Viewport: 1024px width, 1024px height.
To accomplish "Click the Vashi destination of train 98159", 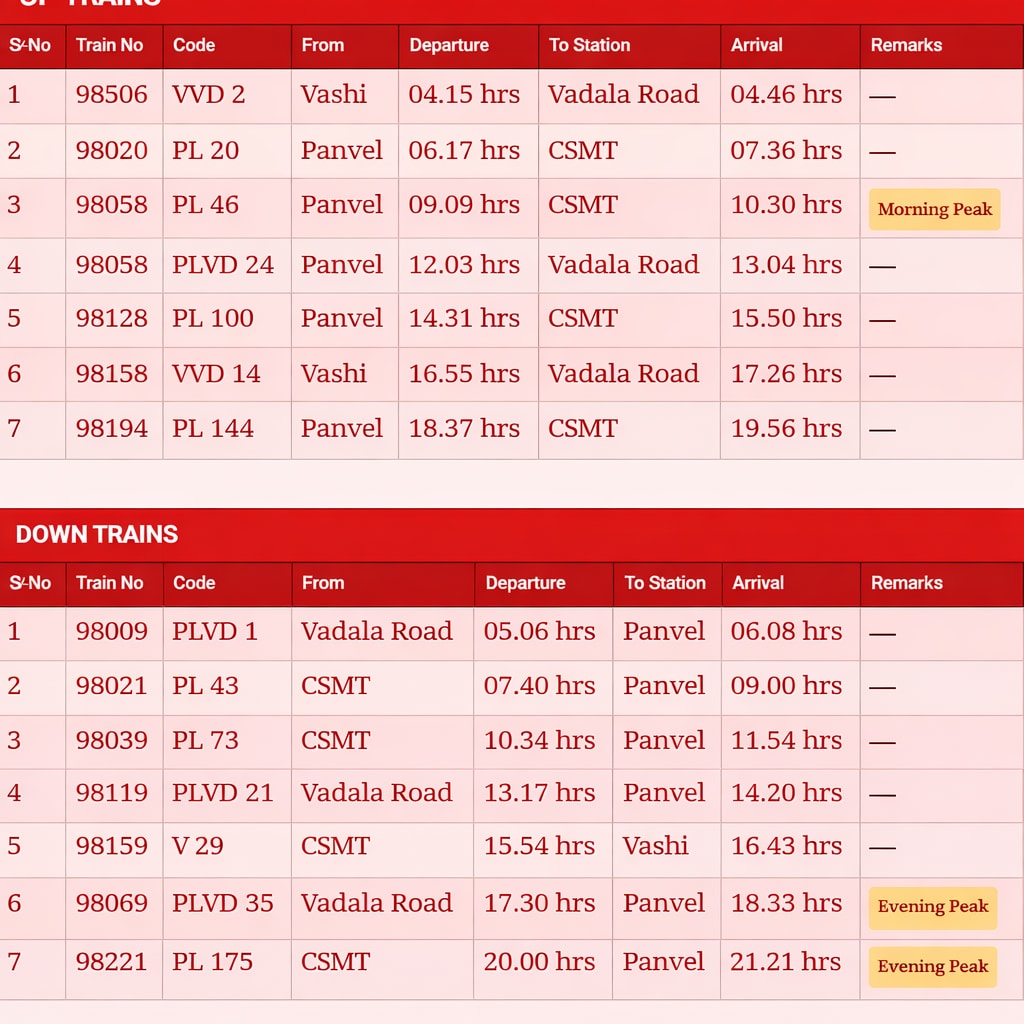I will (x=655, y=846).
